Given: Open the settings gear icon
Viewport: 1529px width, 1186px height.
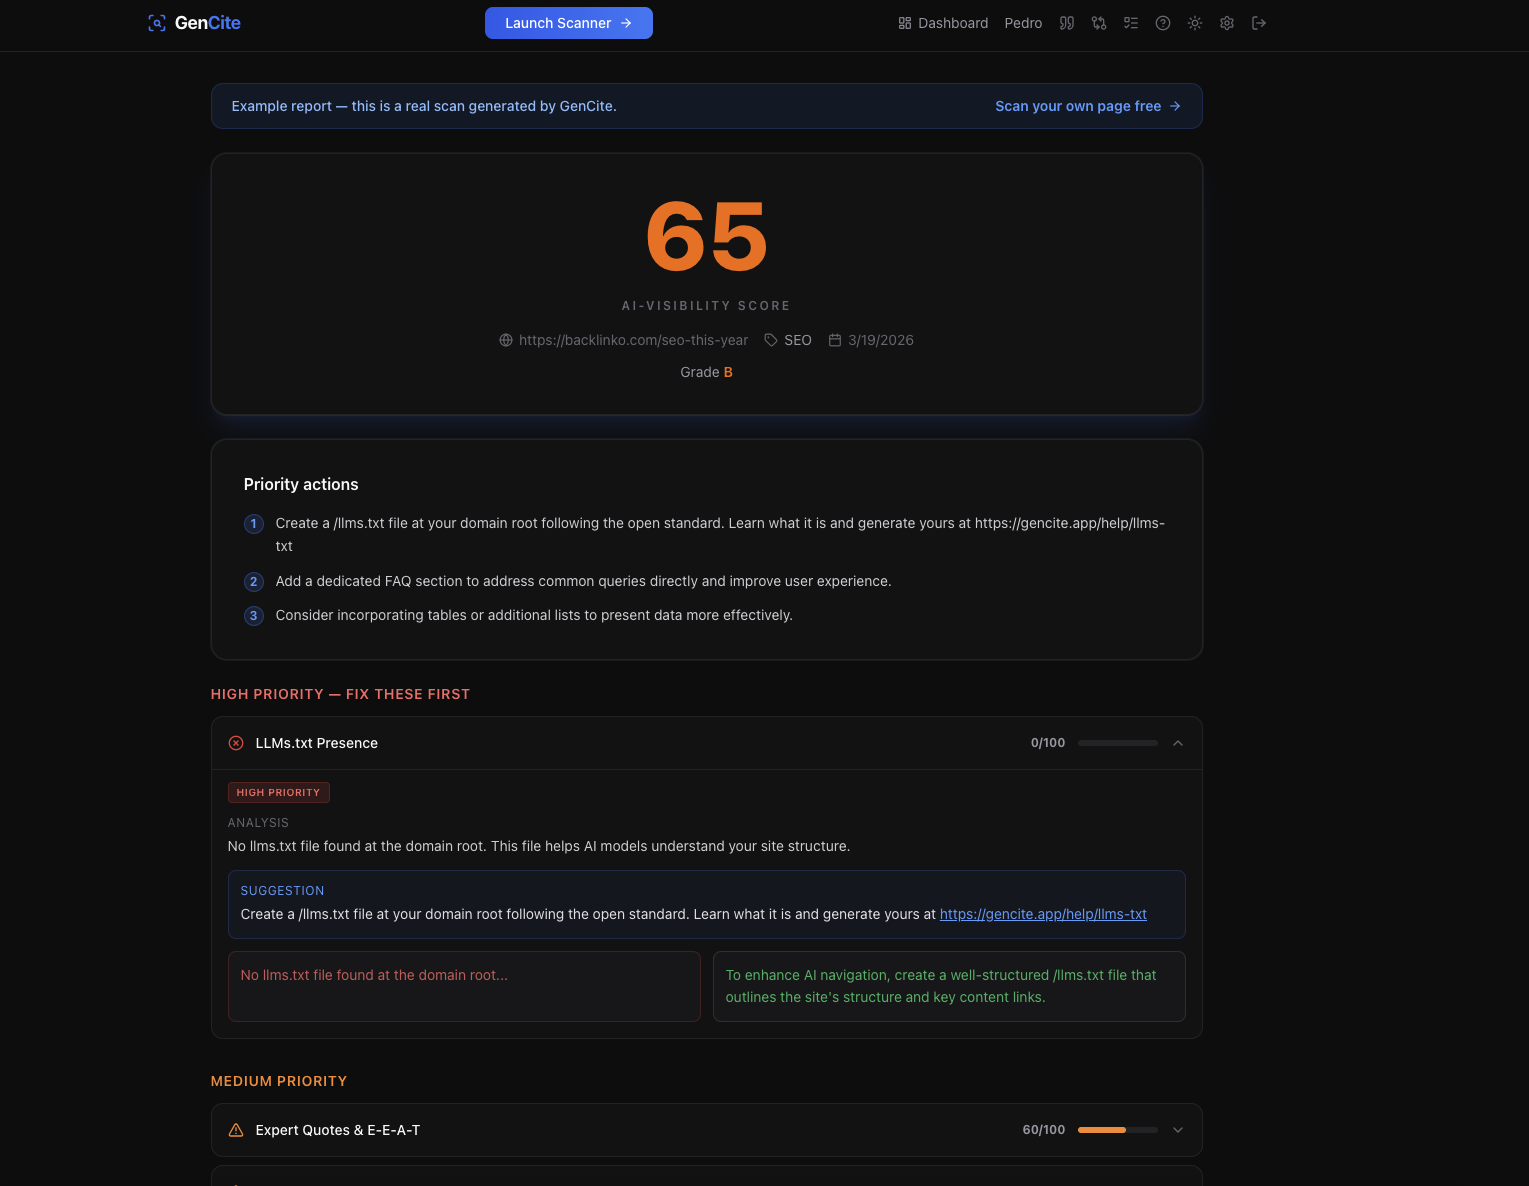Looking at the screenshot, I should click(1227, 23).
